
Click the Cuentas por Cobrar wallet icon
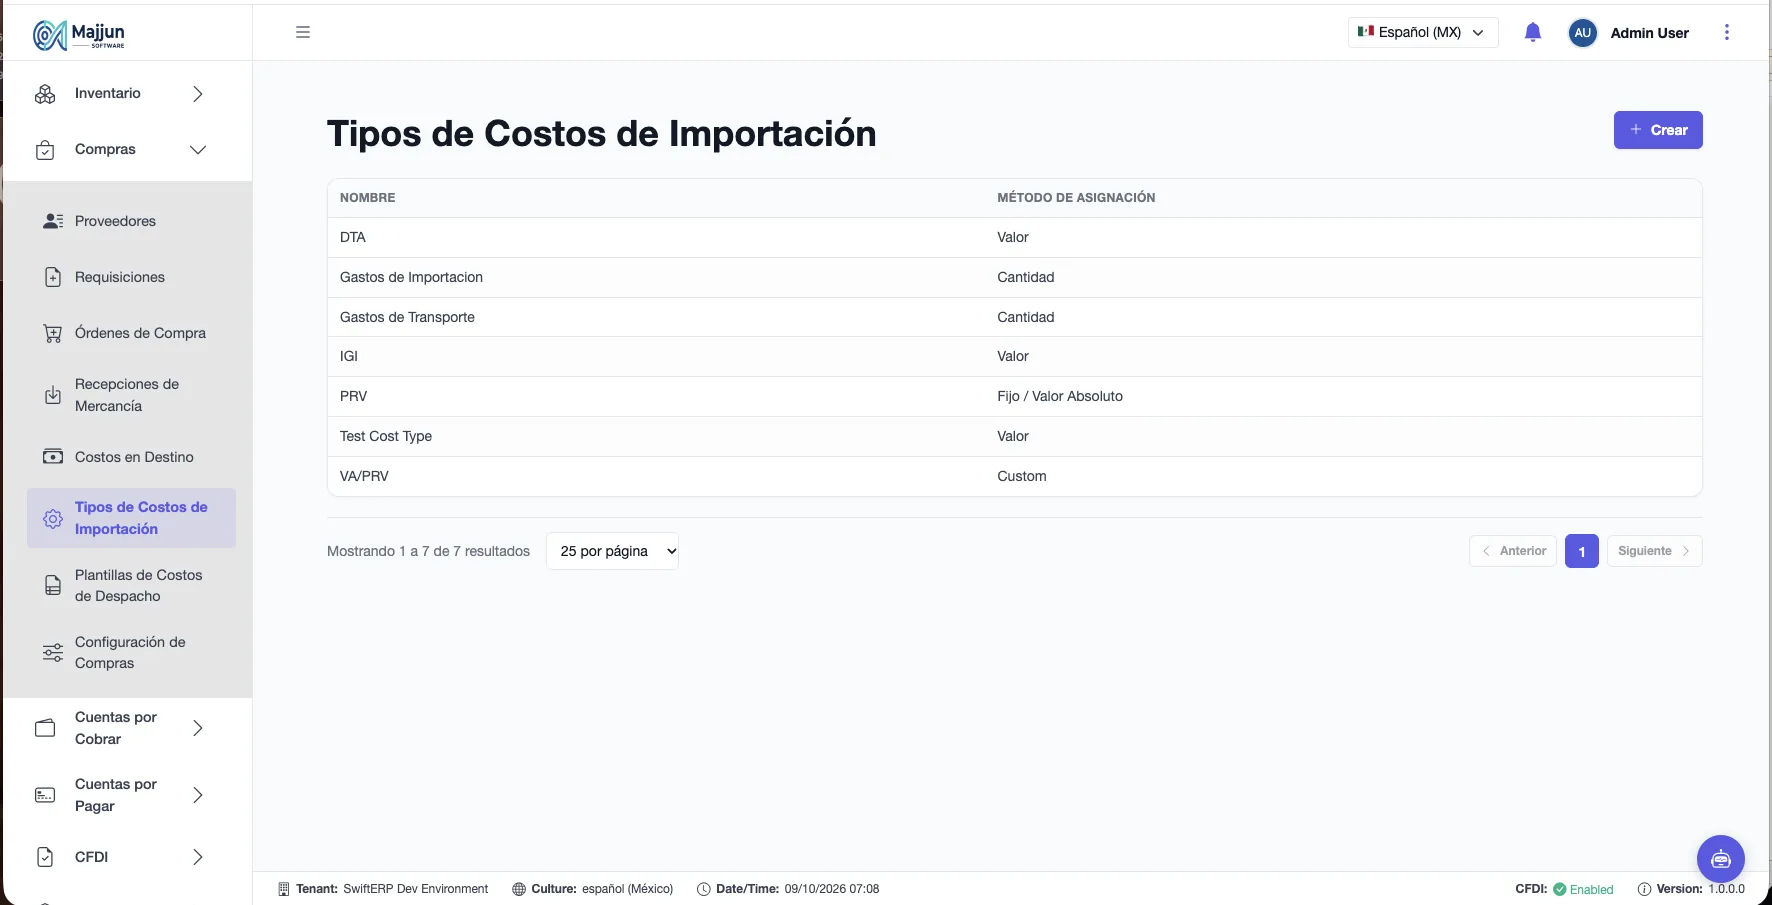click(45, 728)
